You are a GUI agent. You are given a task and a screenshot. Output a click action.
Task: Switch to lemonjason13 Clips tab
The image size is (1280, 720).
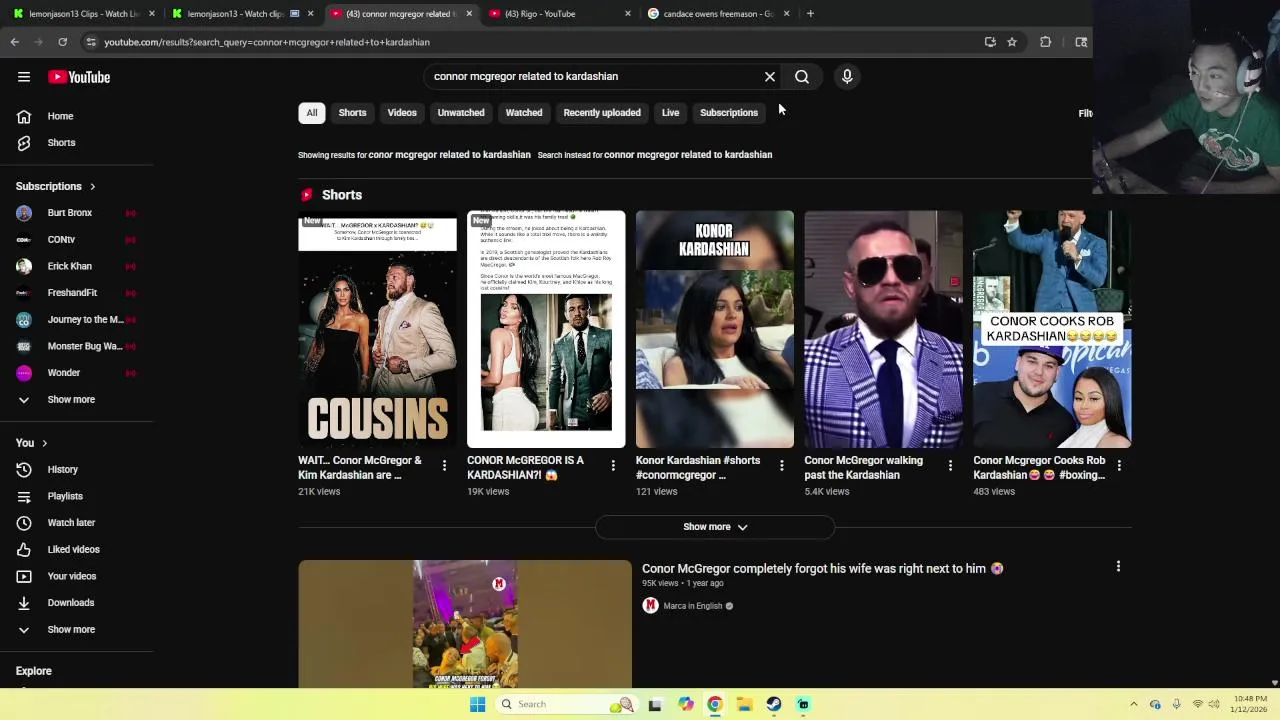84,14
